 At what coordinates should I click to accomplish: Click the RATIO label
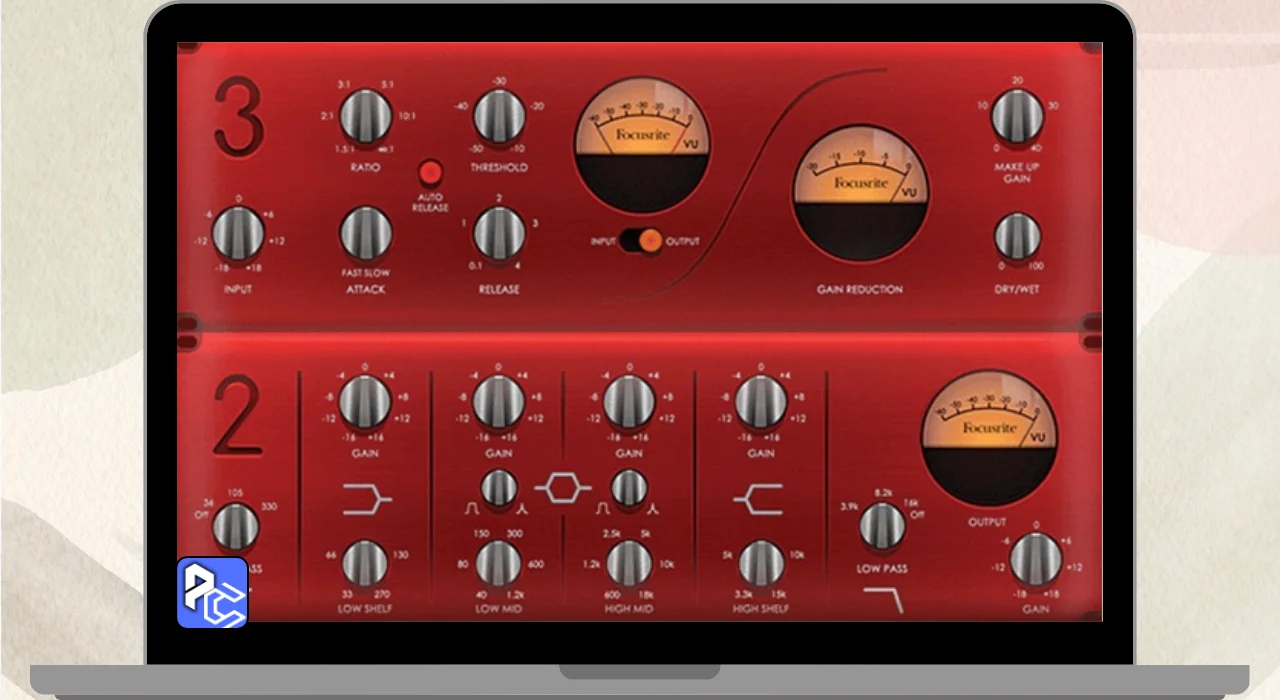[x=366, y=167]
